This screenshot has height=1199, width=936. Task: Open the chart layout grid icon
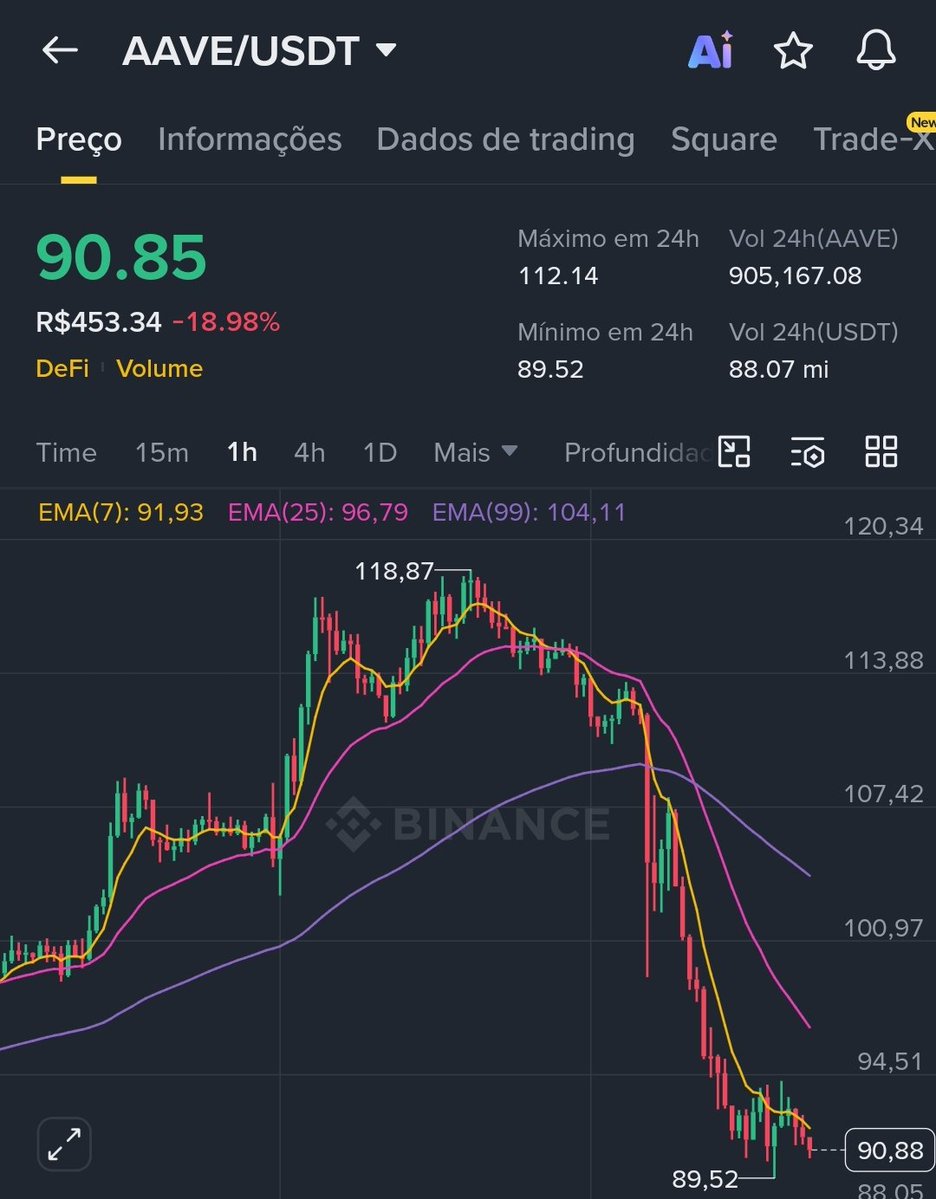coord(881,451)
